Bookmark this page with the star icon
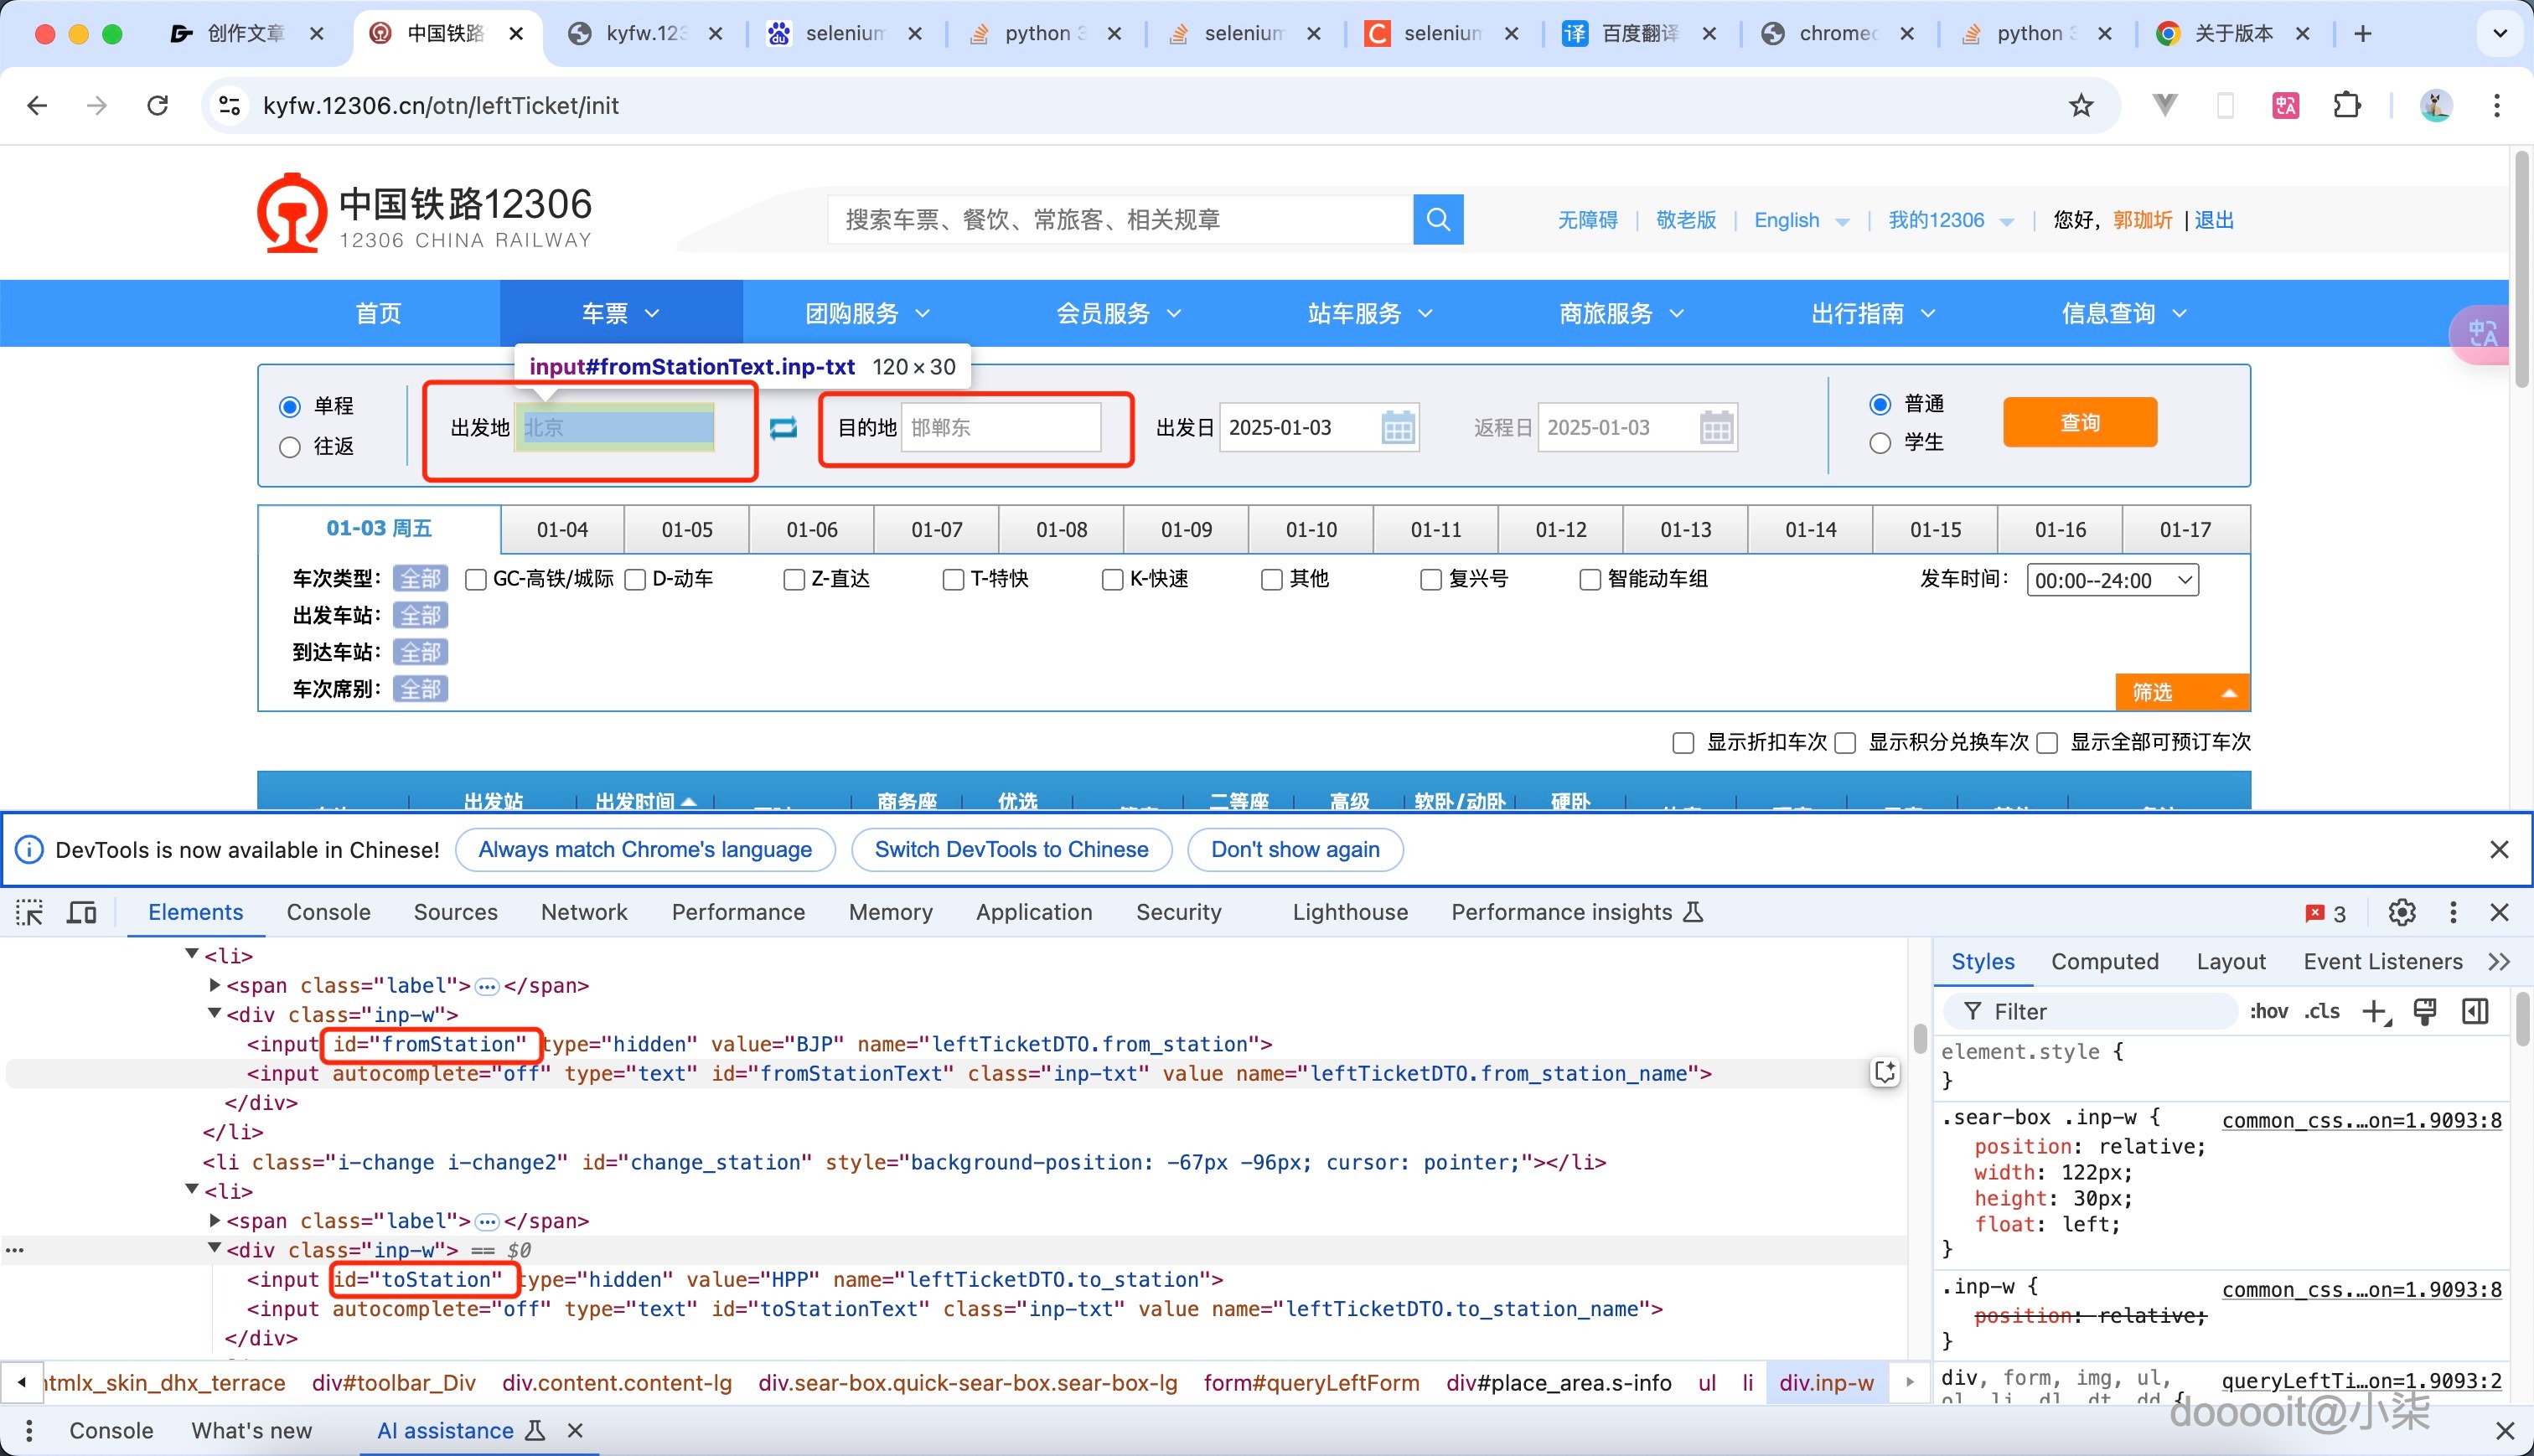2534x1456 pixels. click(x=2081, y=105)
